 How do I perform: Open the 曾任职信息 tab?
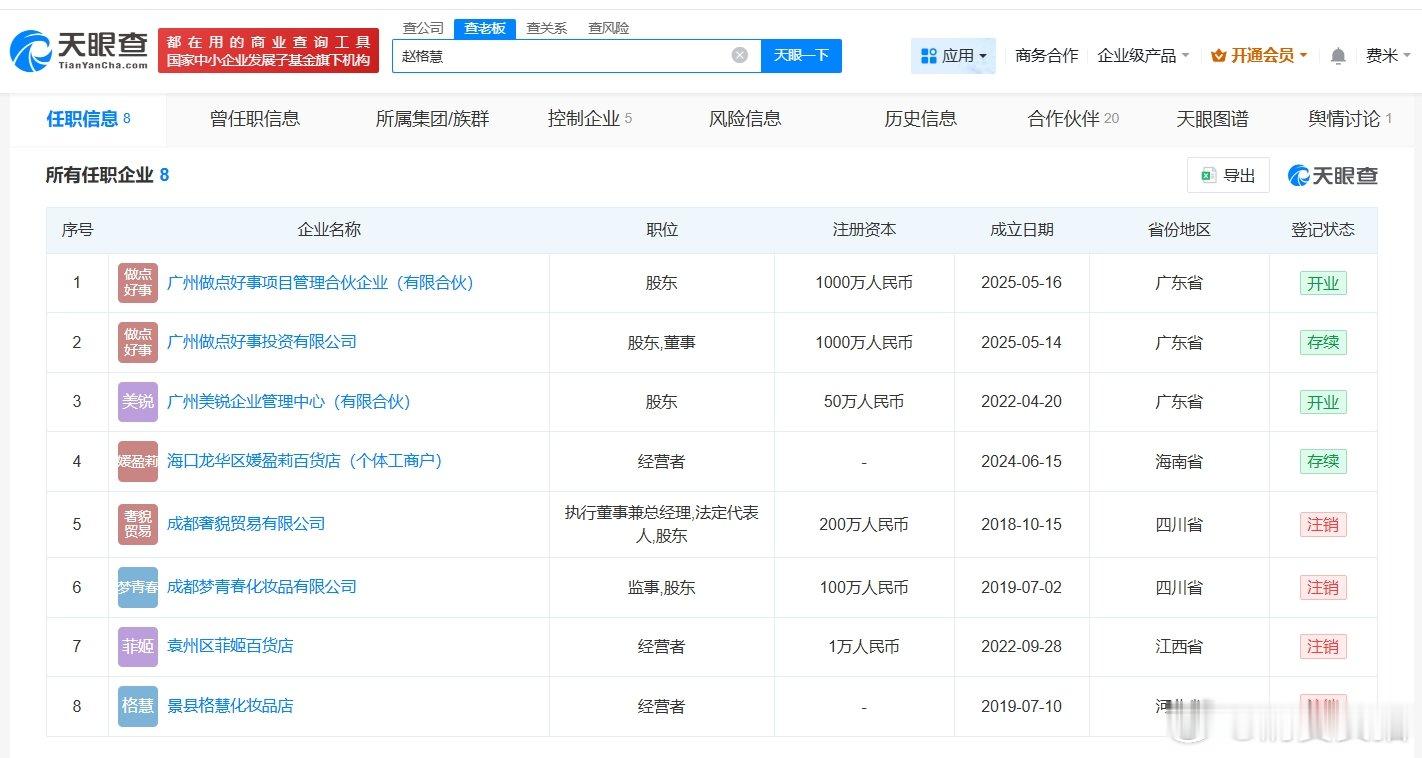pos(255,119)
